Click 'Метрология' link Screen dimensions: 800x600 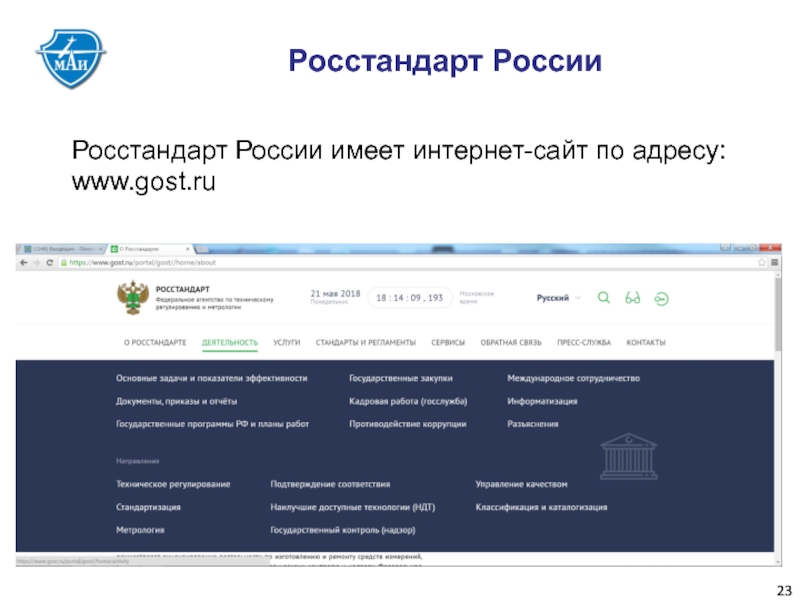tap(140, 530)
